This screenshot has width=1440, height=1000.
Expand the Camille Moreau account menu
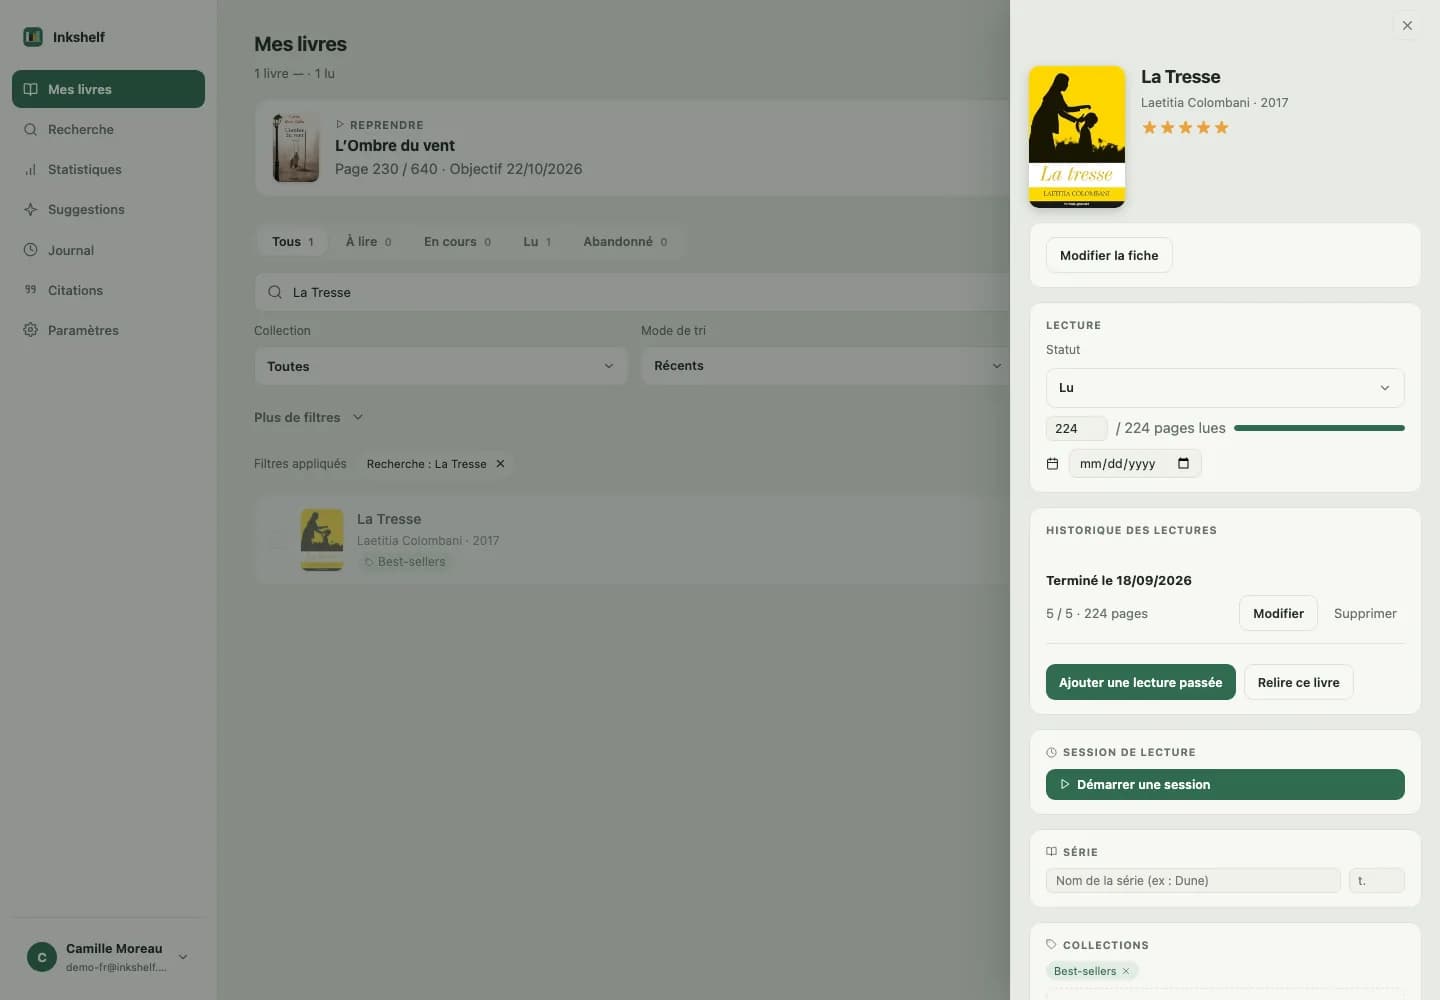coord(183,957)
